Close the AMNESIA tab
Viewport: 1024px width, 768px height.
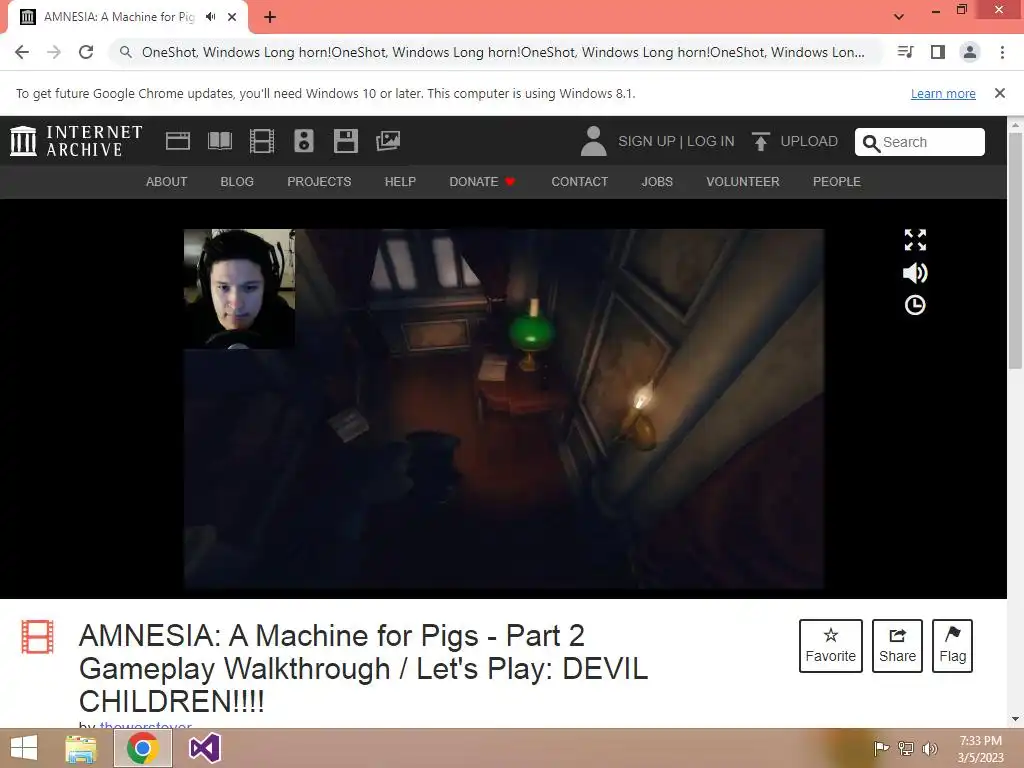232,17
